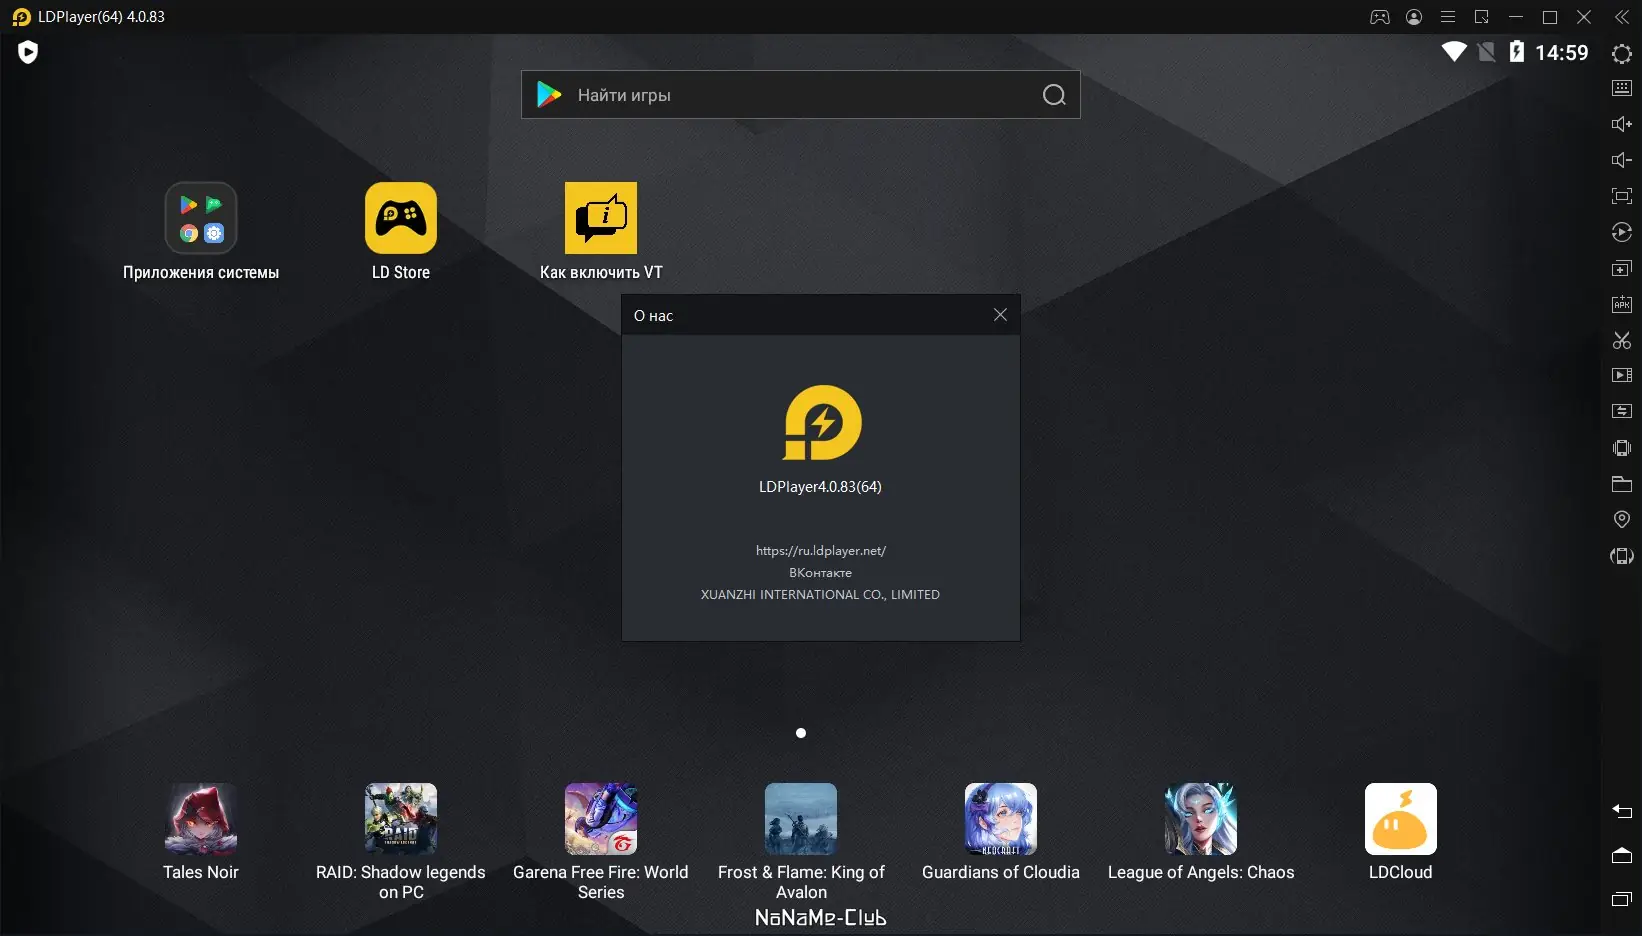The width and height of the screenshot is (1642, 936).
Task: Click the Wi-Fi status icon
Action: 1454,52
